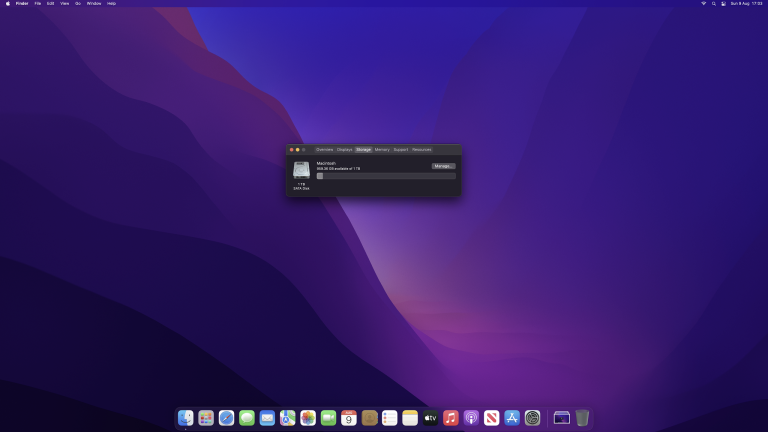Select the Storage tab
Viewport: 768px width, 432px height.
click(x=363, y=149)
